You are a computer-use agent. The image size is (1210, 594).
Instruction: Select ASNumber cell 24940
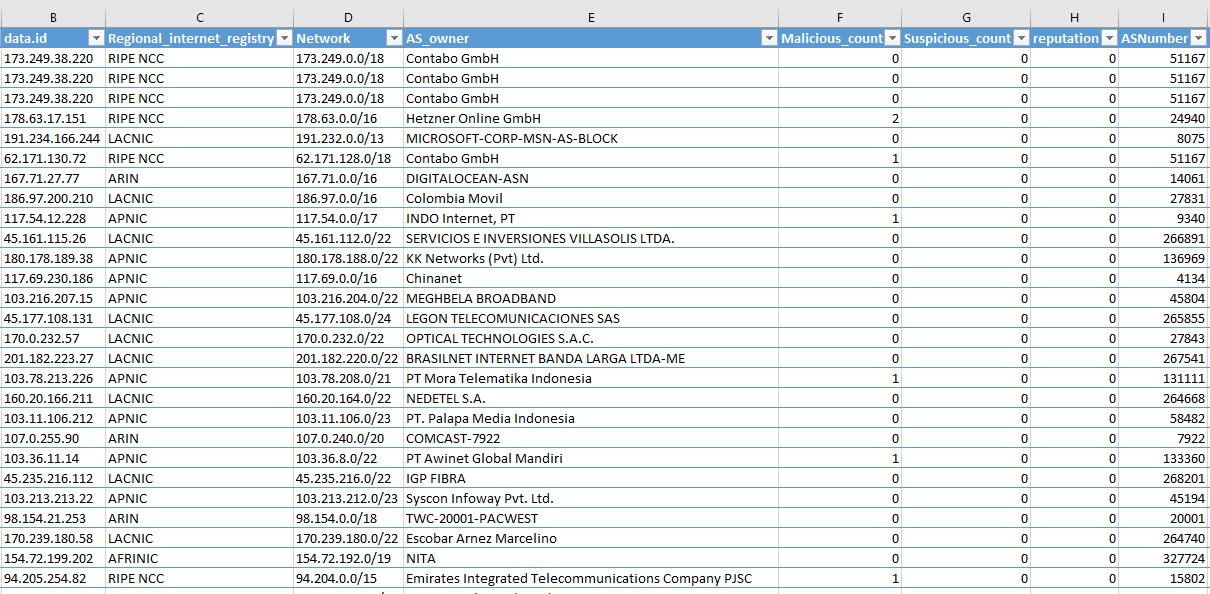1164,118
